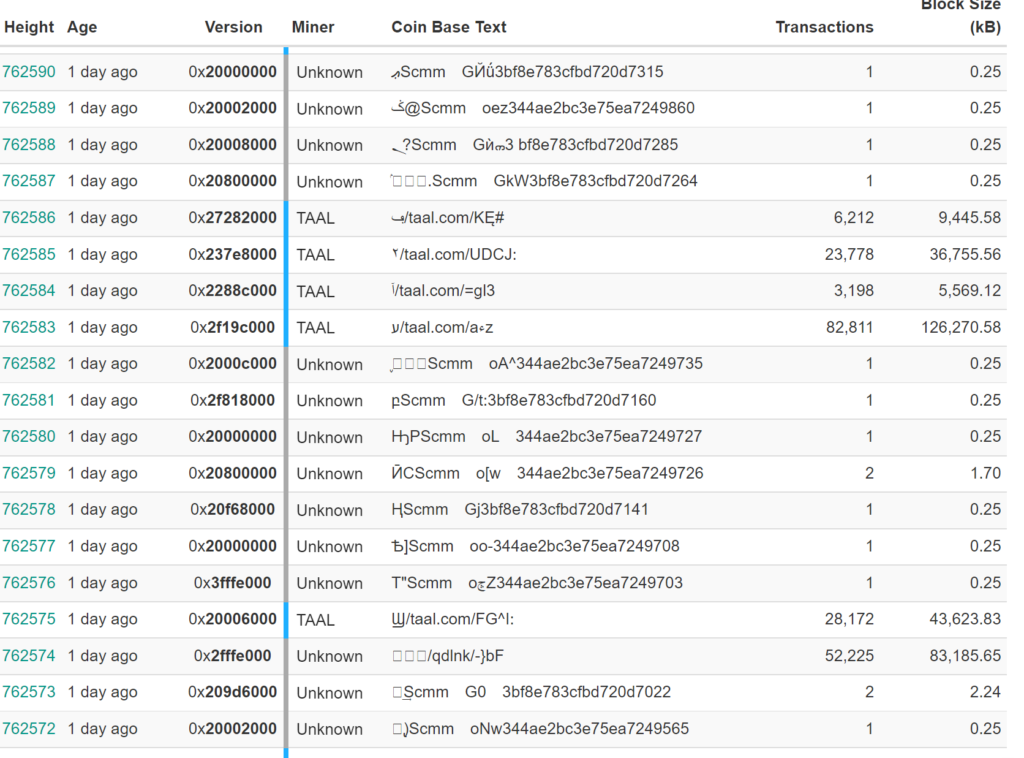The width and height of the screenshot is (1024, 758).
Task: Click the Version column header
Action: click(x=233, y=27)
